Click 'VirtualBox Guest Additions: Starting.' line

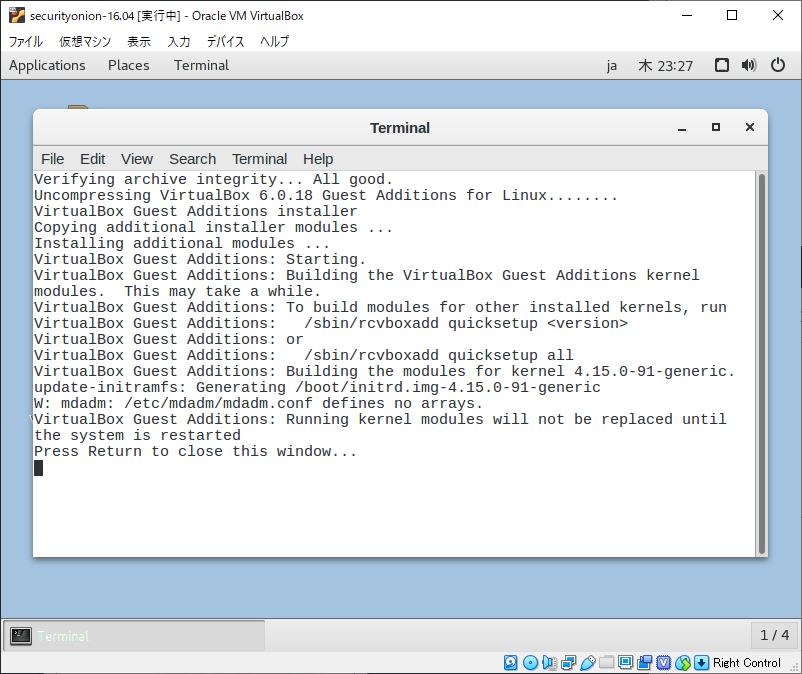coord(200,259)
